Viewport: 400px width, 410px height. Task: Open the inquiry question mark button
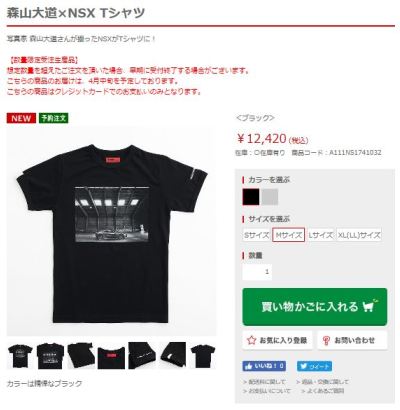(x=352, y=340)
